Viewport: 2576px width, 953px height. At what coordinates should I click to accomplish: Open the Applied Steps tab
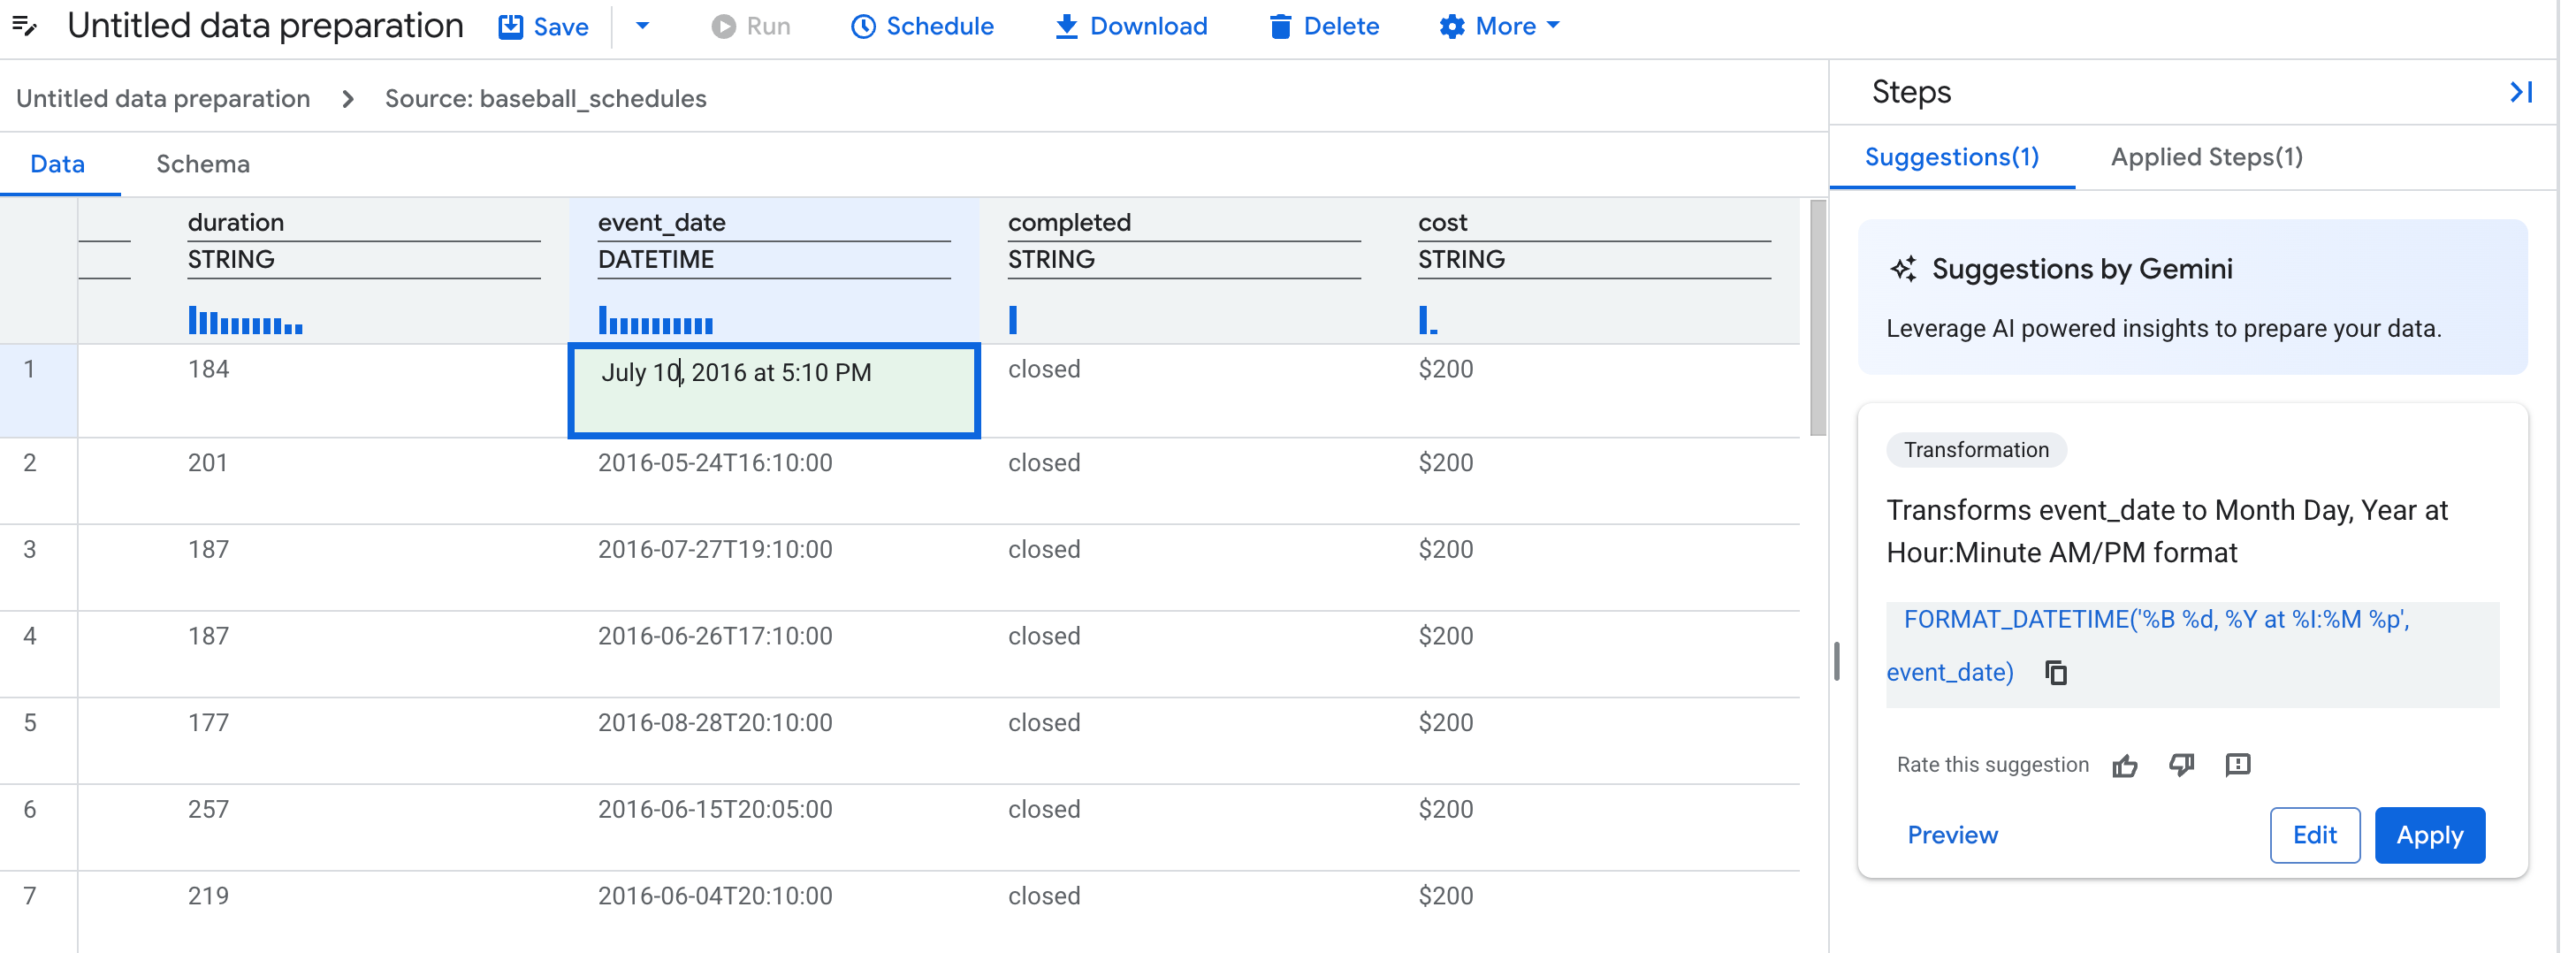coord(2206,157)
